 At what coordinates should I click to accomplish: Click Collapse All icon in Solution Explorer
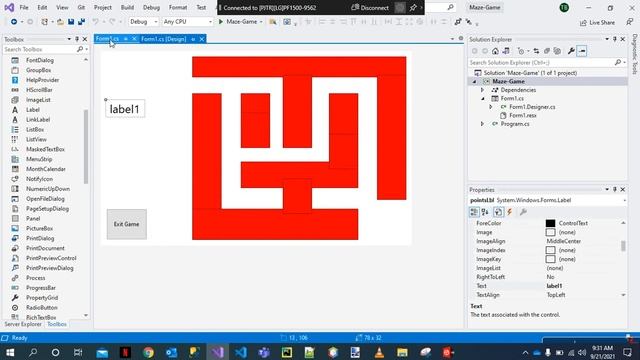[547, 51]
